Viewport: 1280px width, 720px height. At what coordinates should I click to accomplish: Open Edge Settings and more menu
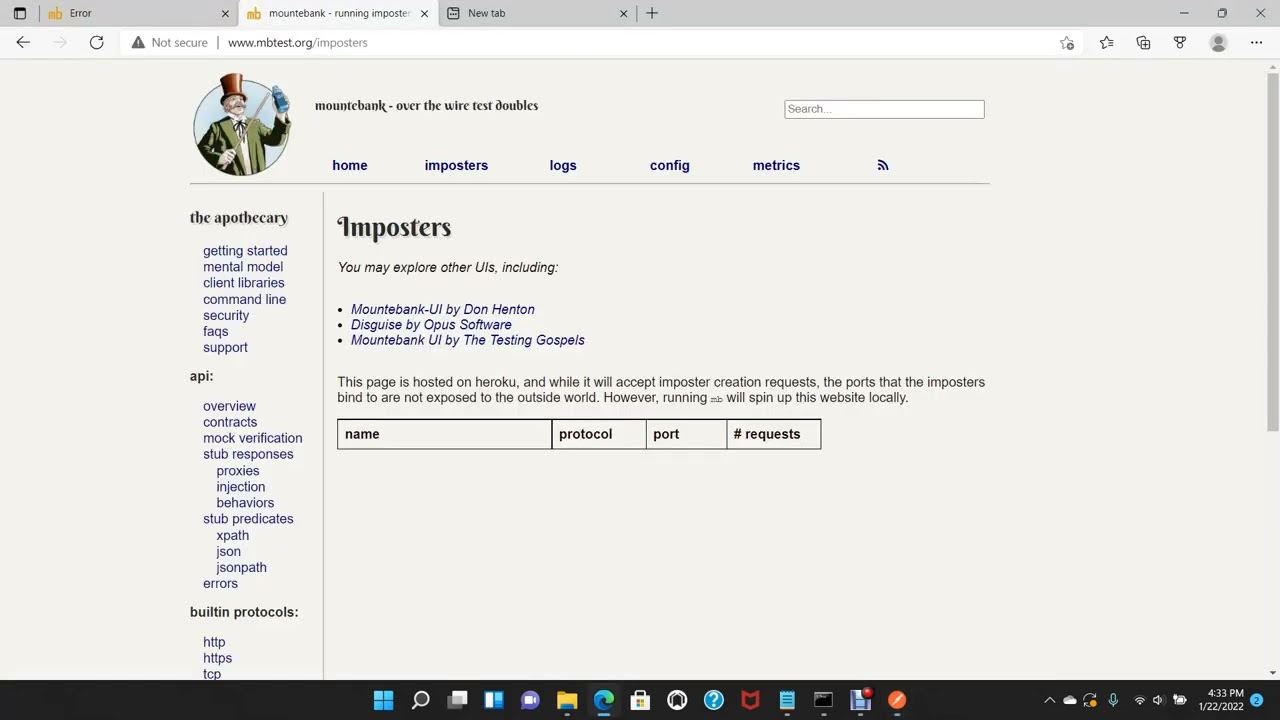click(x=1256, y=42)
